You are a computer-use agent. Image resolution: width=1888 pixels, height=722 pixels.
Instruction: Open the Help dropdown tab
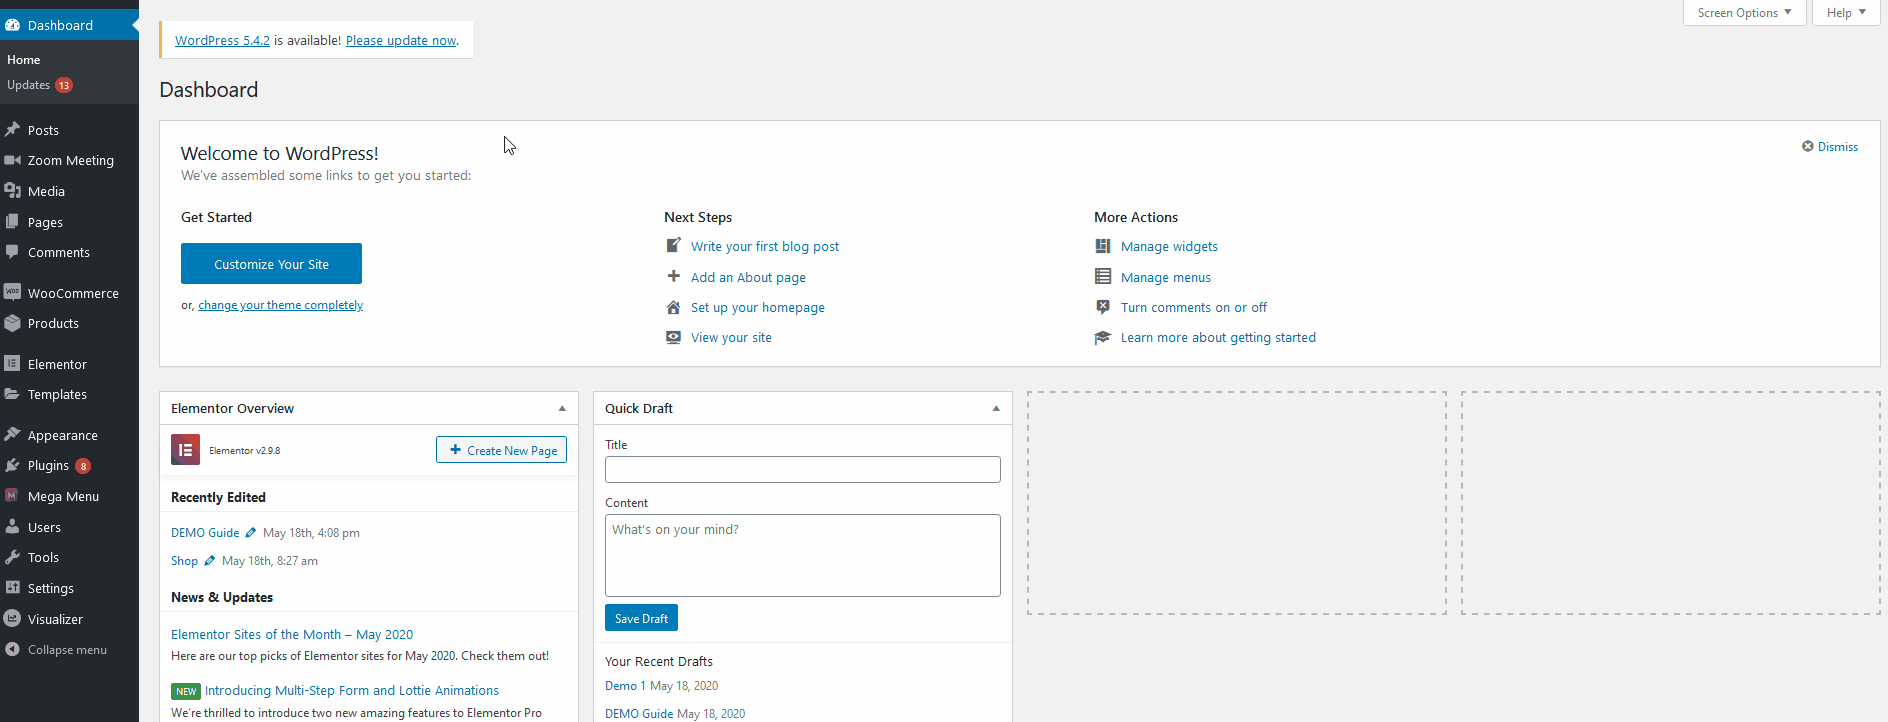point(1846,13)
